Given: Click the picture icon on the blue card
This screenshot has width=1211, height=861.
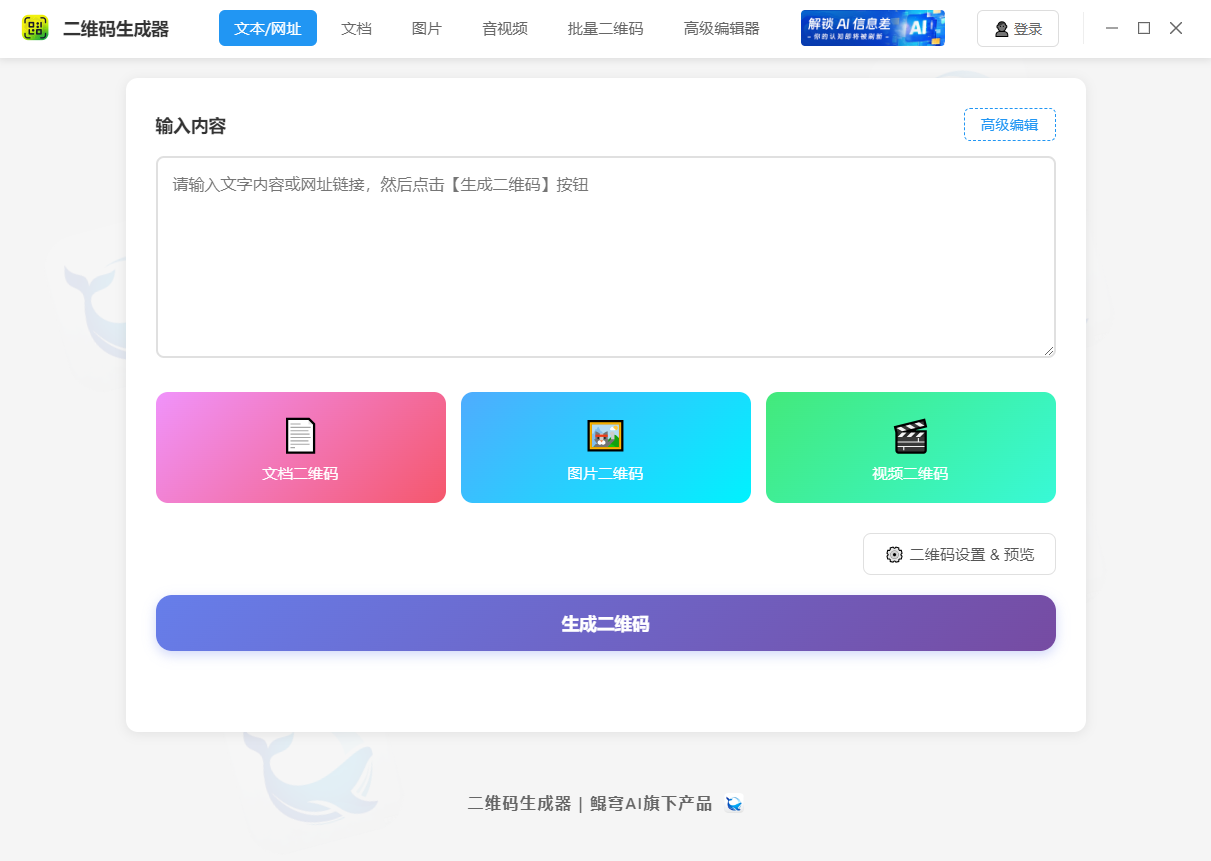Looking at the screenshot, I should click(x=605, y=434).
